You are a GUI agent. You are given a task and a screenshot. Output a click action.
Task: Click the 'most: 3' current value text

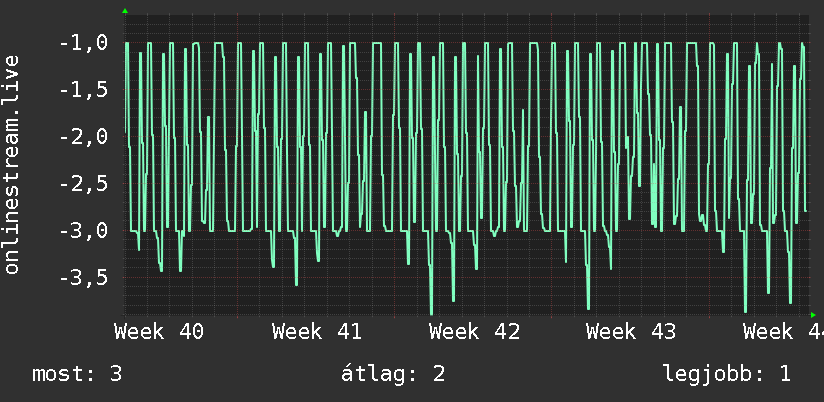tap(77, 374)
